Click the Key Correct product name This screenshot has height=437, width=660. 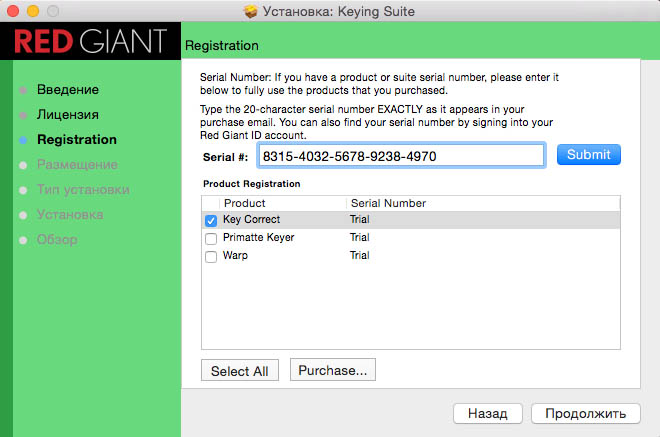251,219
